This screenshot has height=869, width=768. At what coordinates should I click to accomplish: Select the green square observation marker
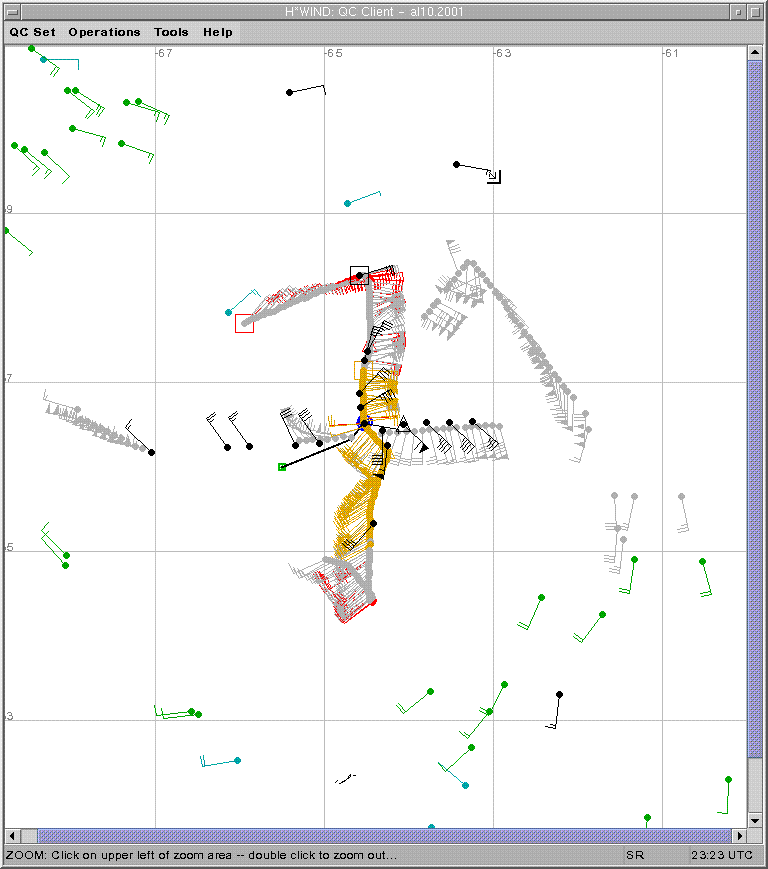282,467
